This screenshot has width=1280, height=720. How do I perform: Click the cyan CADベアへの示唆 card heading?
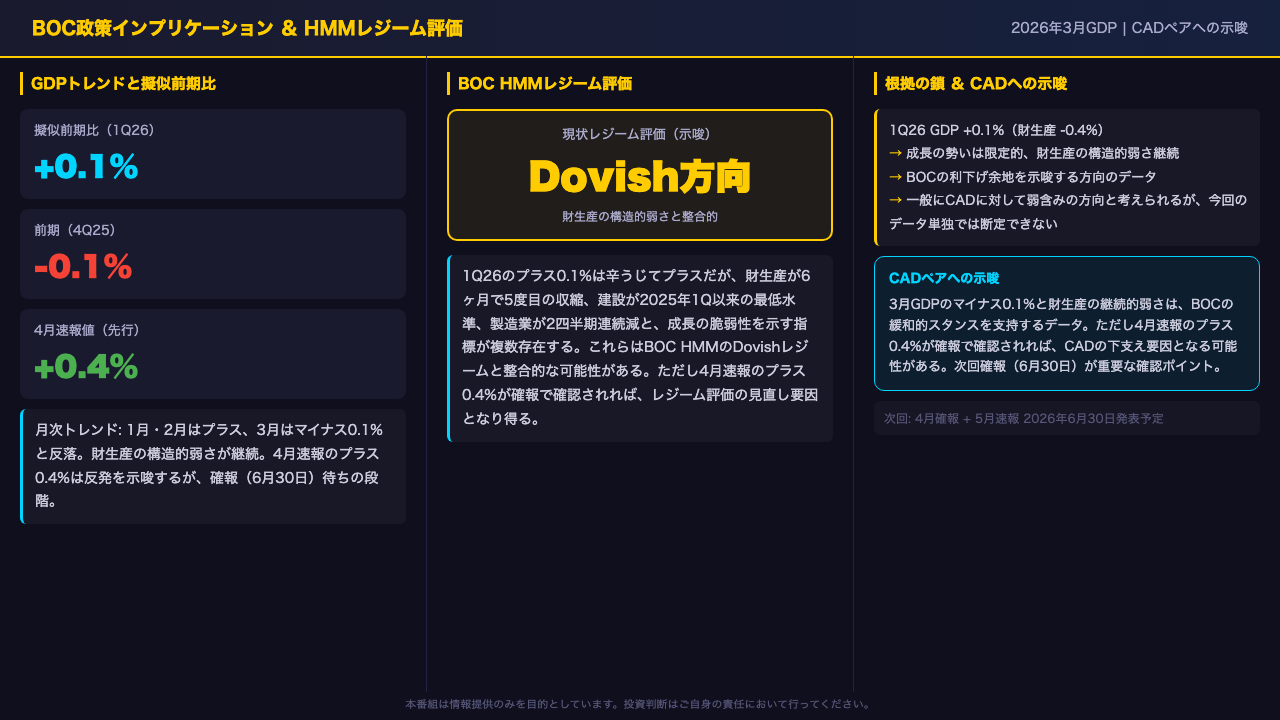point(944,278)
